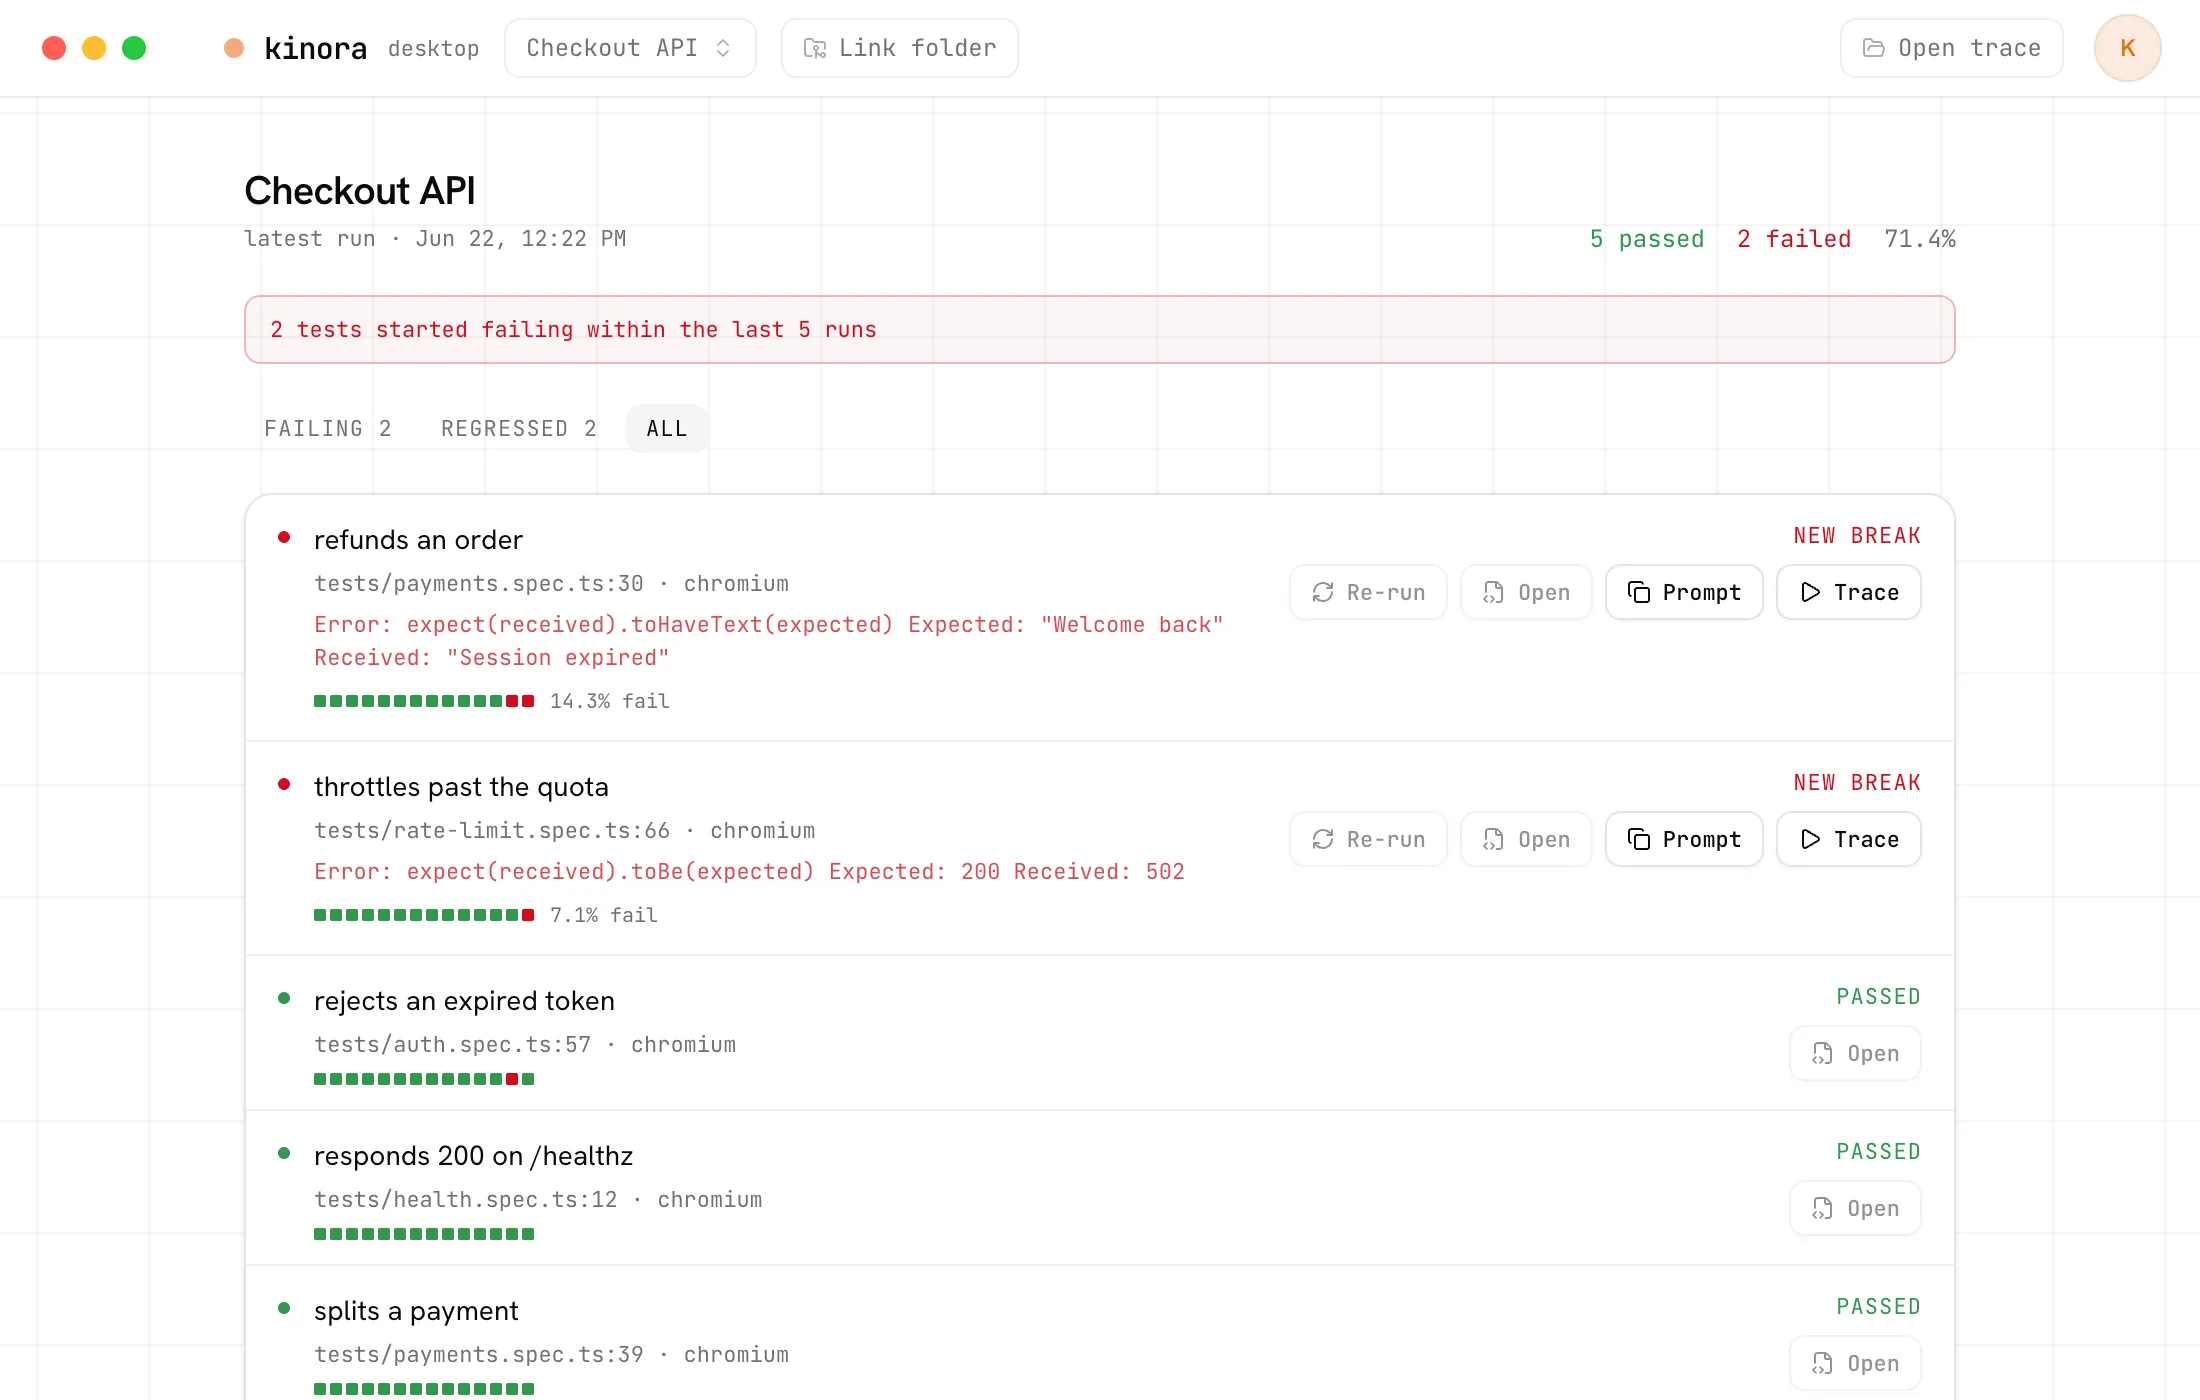Click tests/payments.spec.ts:30 file path
This screenshot has height=1400, width=2200.
(479, 584)
